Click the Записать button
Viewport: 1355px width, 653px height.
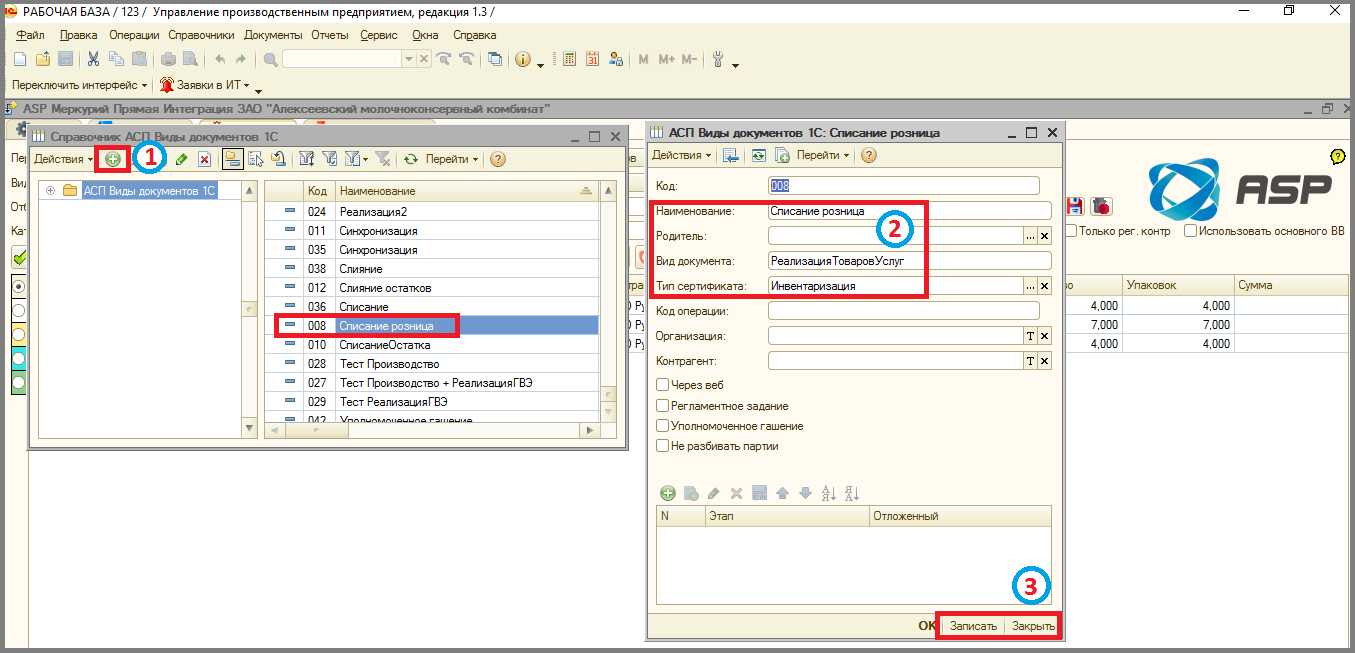tap(973, 626)
